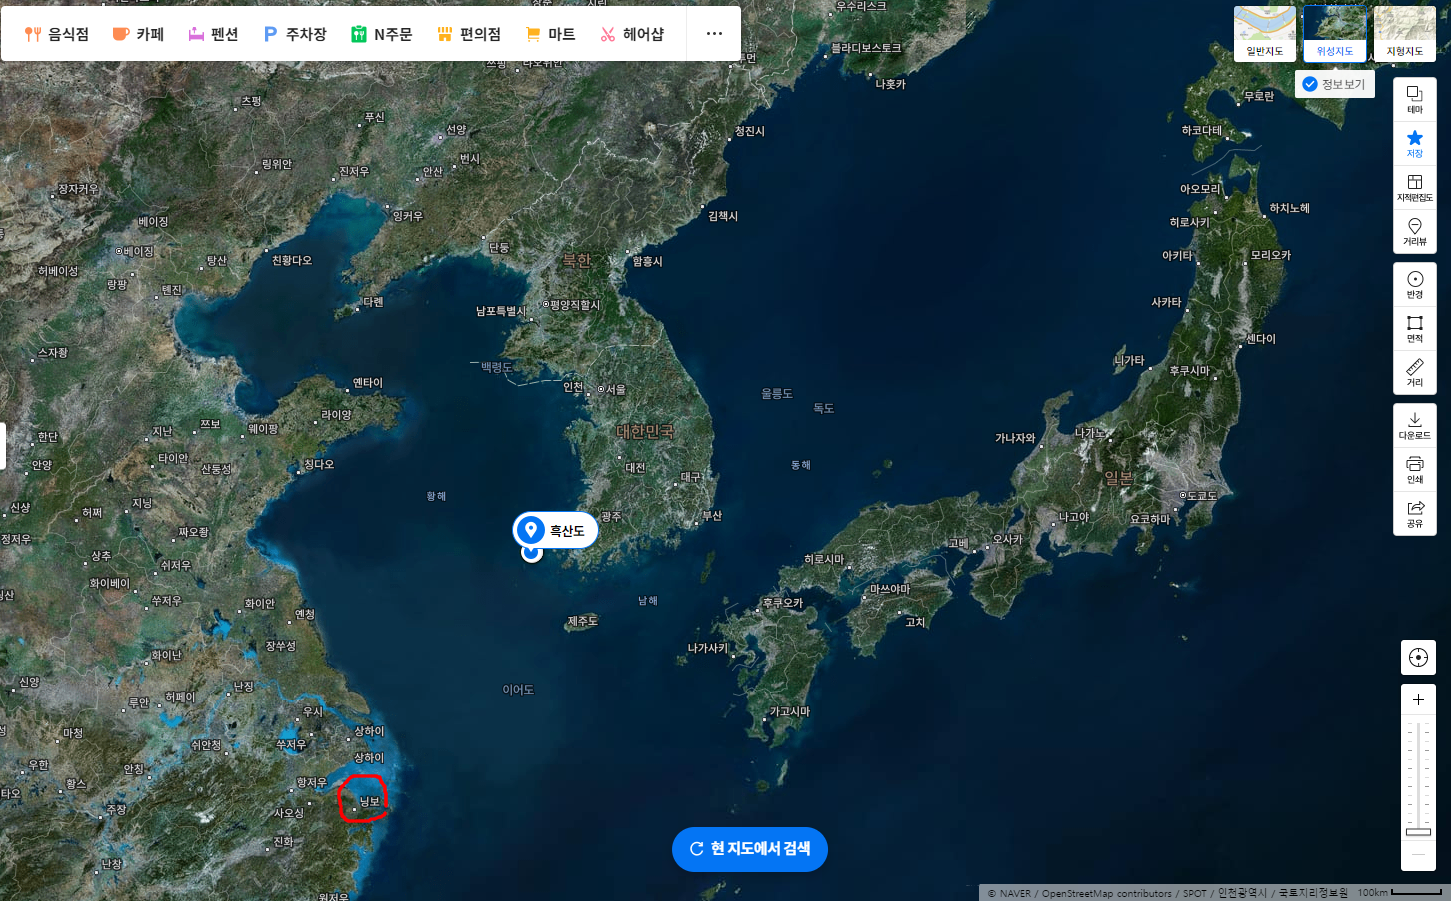The height and width of the screenshot is (901, 1451).
Task: Click the 다롄 label on the map
Action: click(371, 302)
